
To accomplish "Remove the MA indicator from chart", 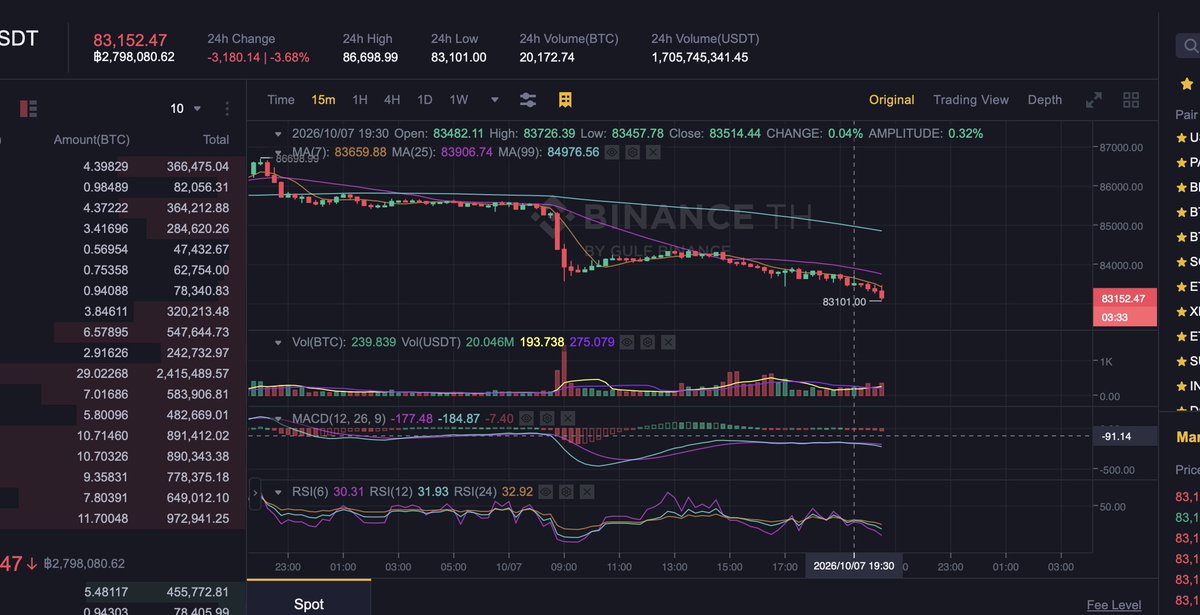I will (x=653, y=152).
